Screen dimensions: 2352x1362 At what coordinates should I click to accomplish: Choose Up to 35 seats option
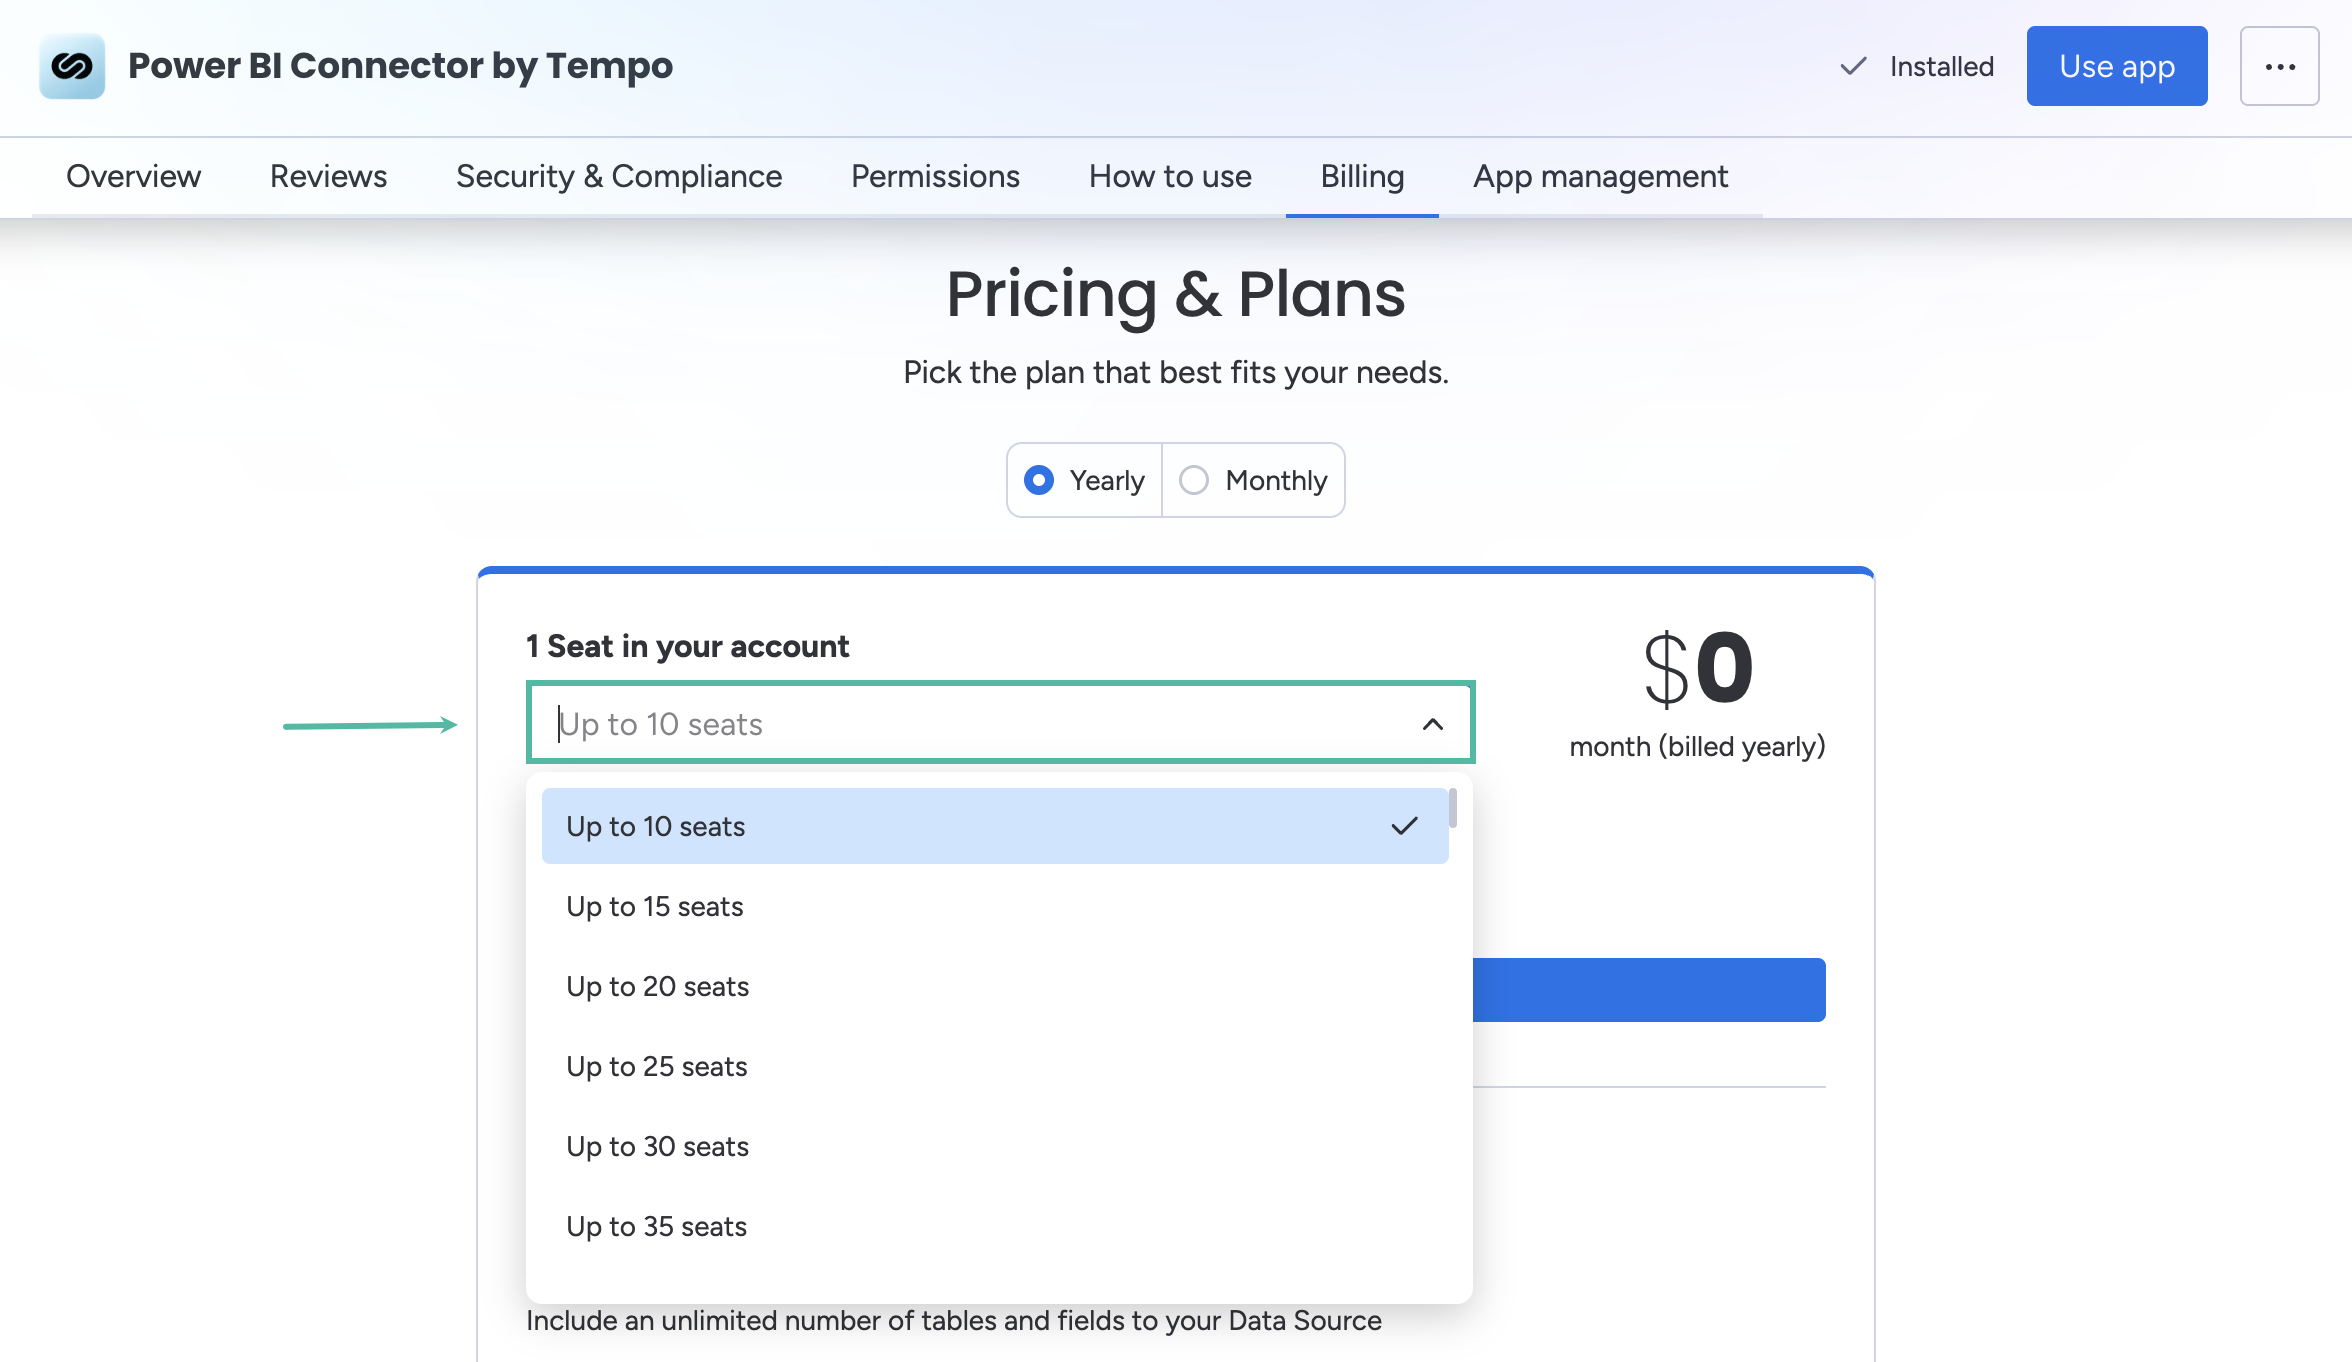995,1226
